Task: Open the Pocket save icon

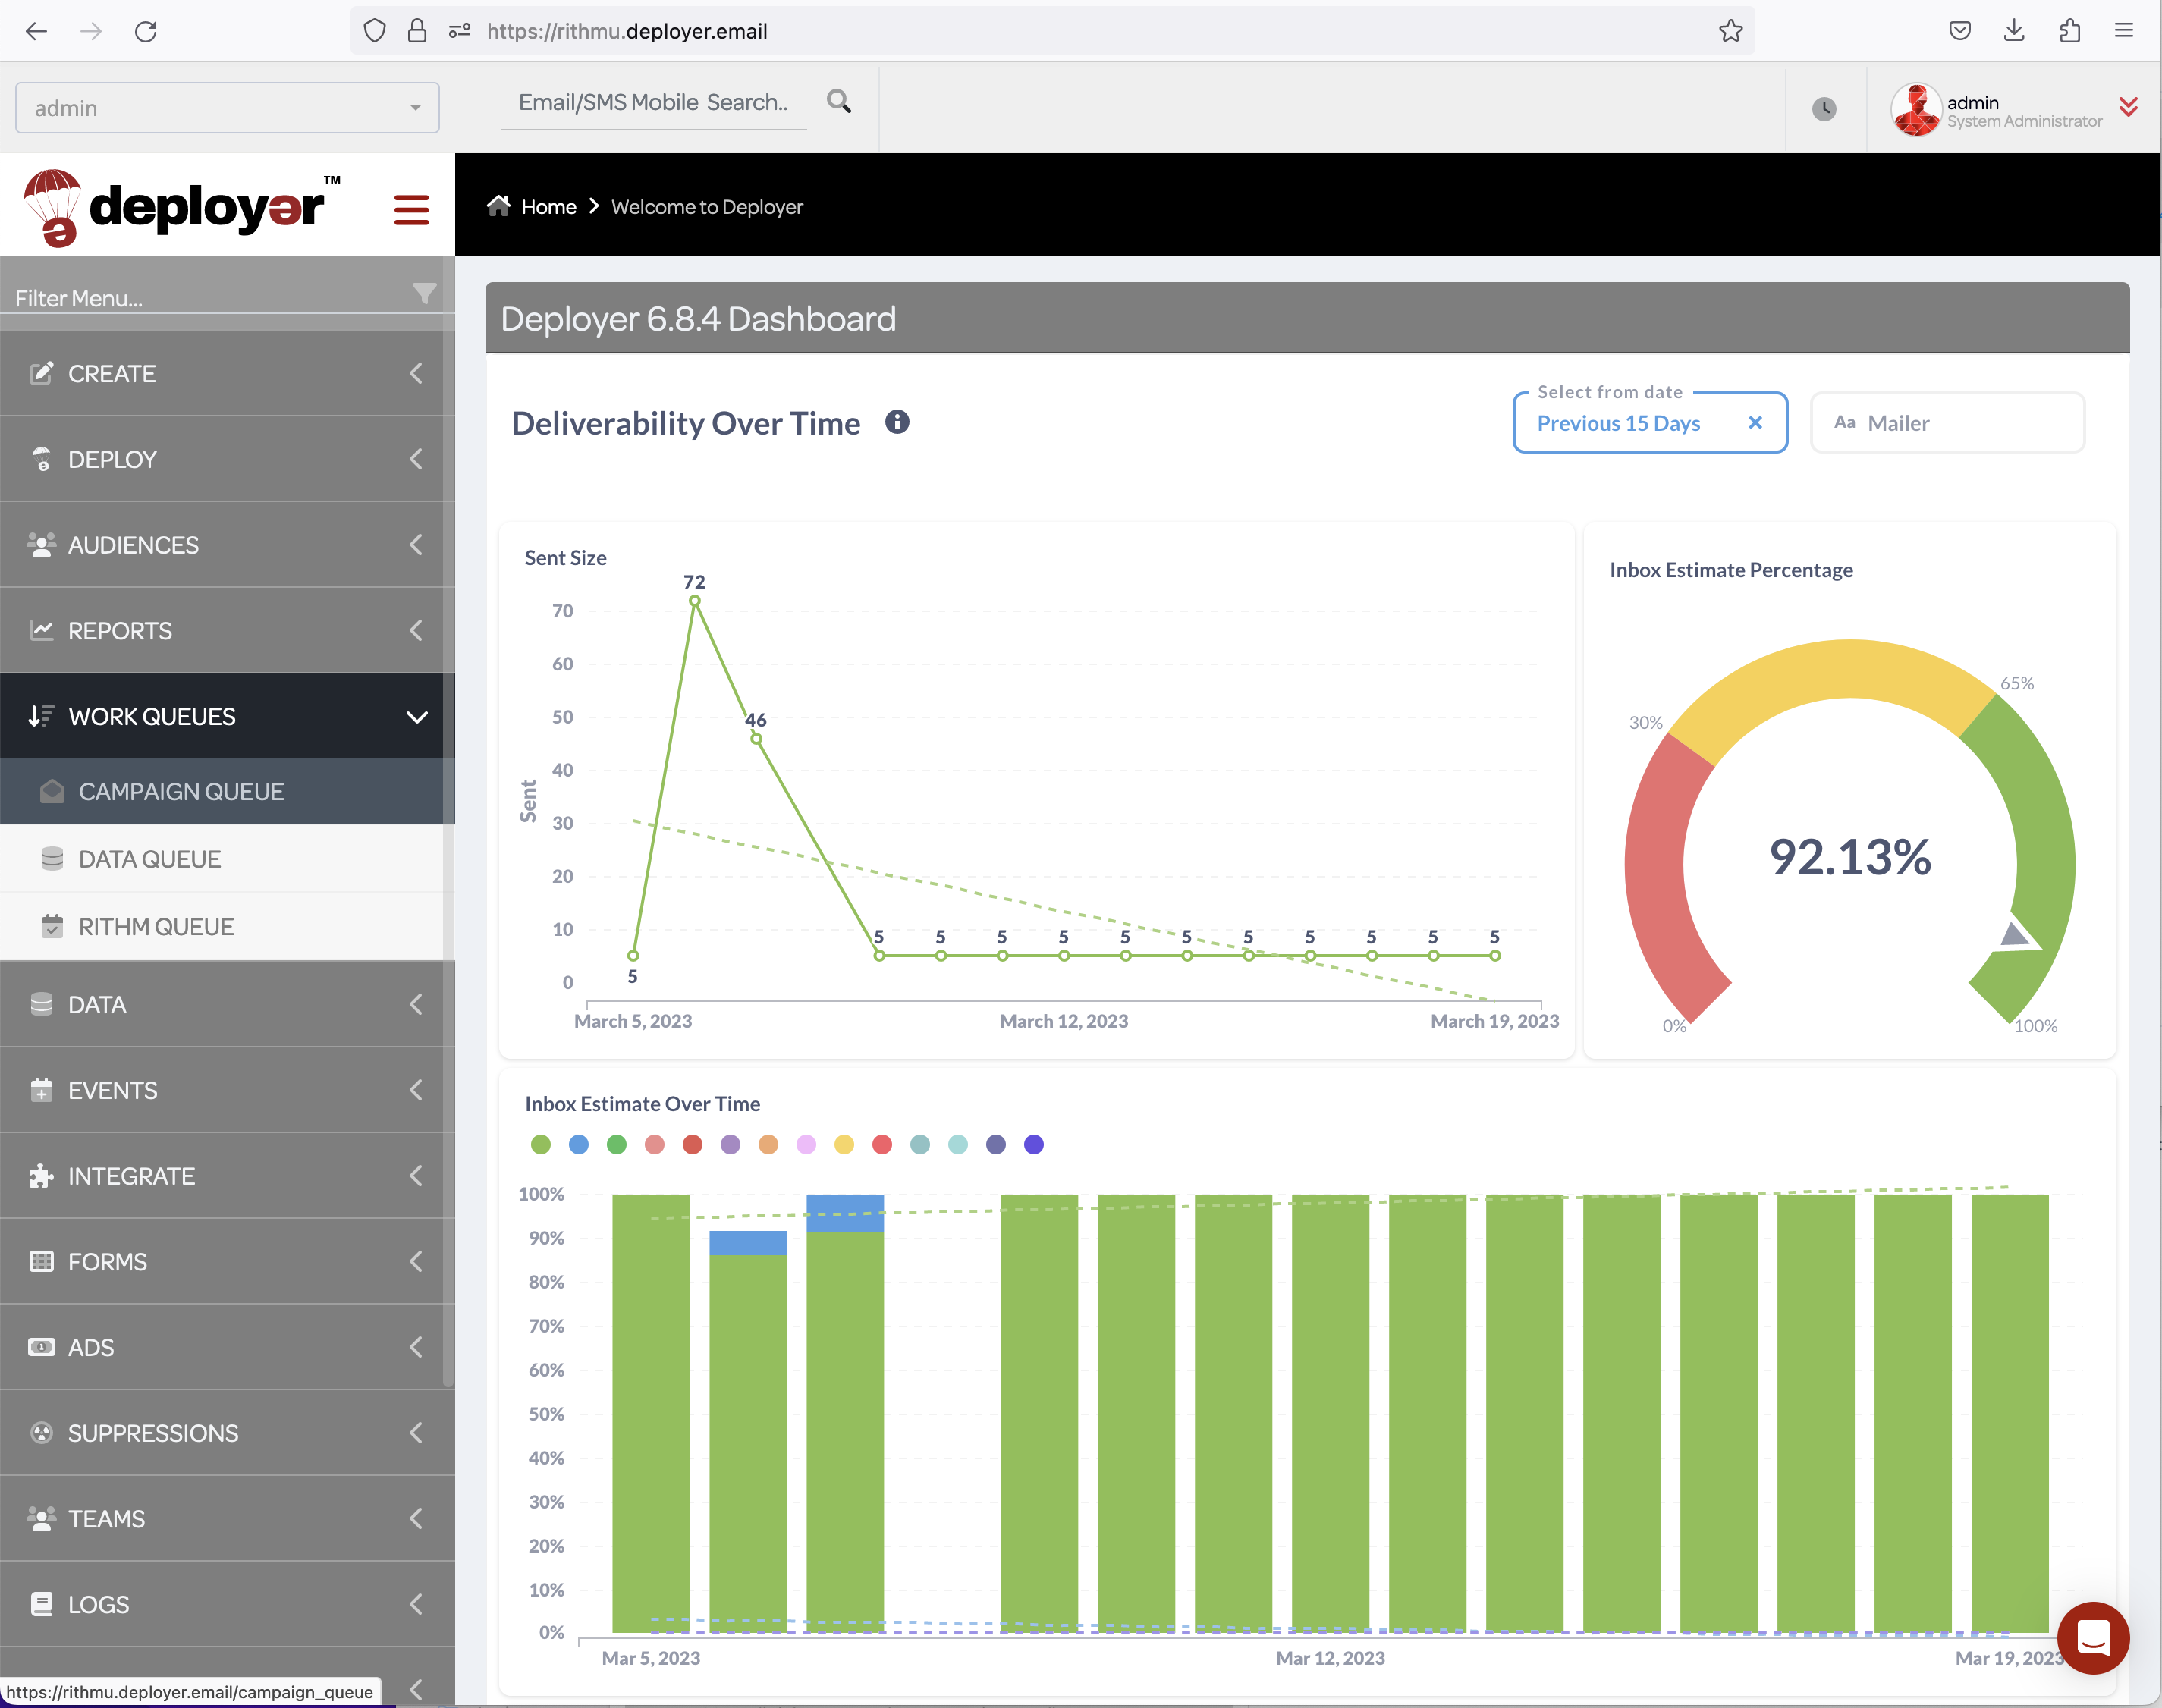Action: click(1960, 31)
